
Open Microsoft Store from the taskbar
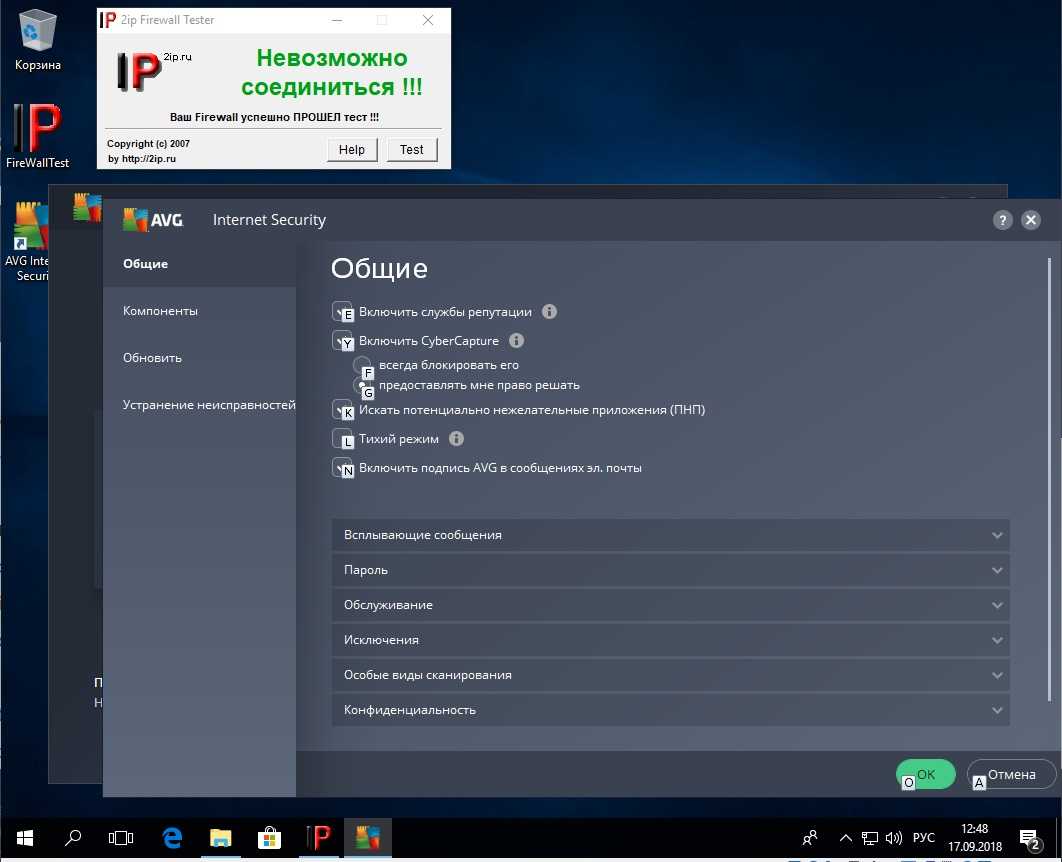click(x=269, y=838)
